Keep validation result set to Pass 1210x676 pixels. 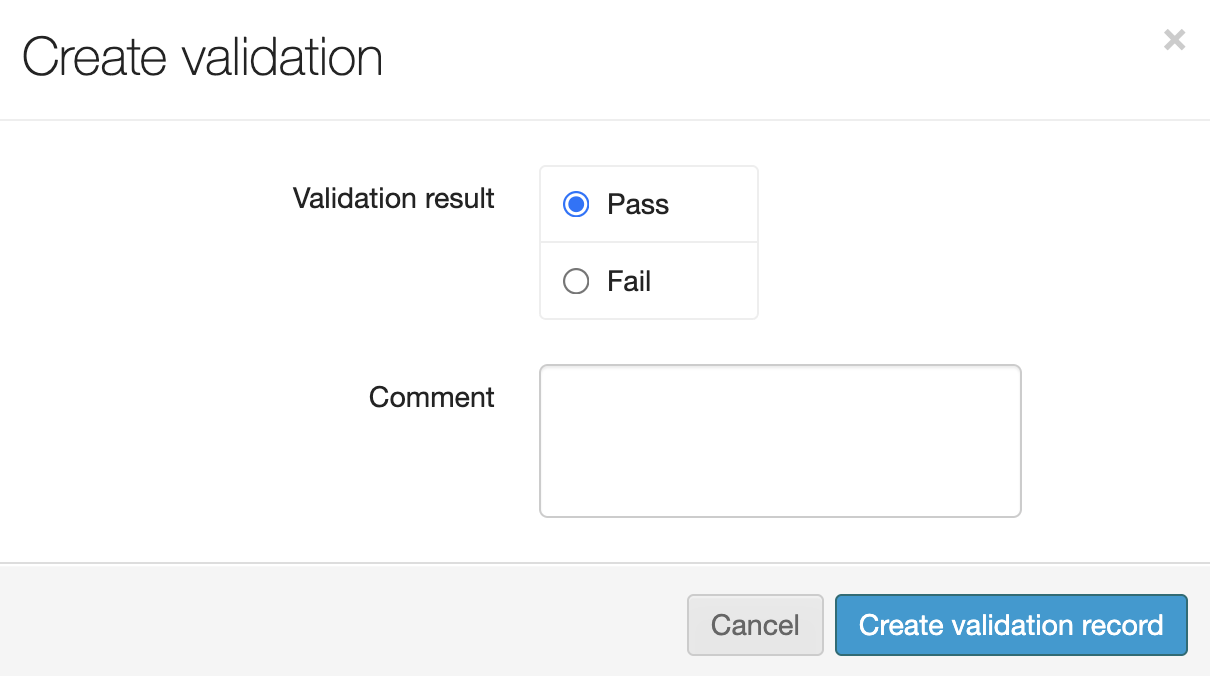pos(576,204)
